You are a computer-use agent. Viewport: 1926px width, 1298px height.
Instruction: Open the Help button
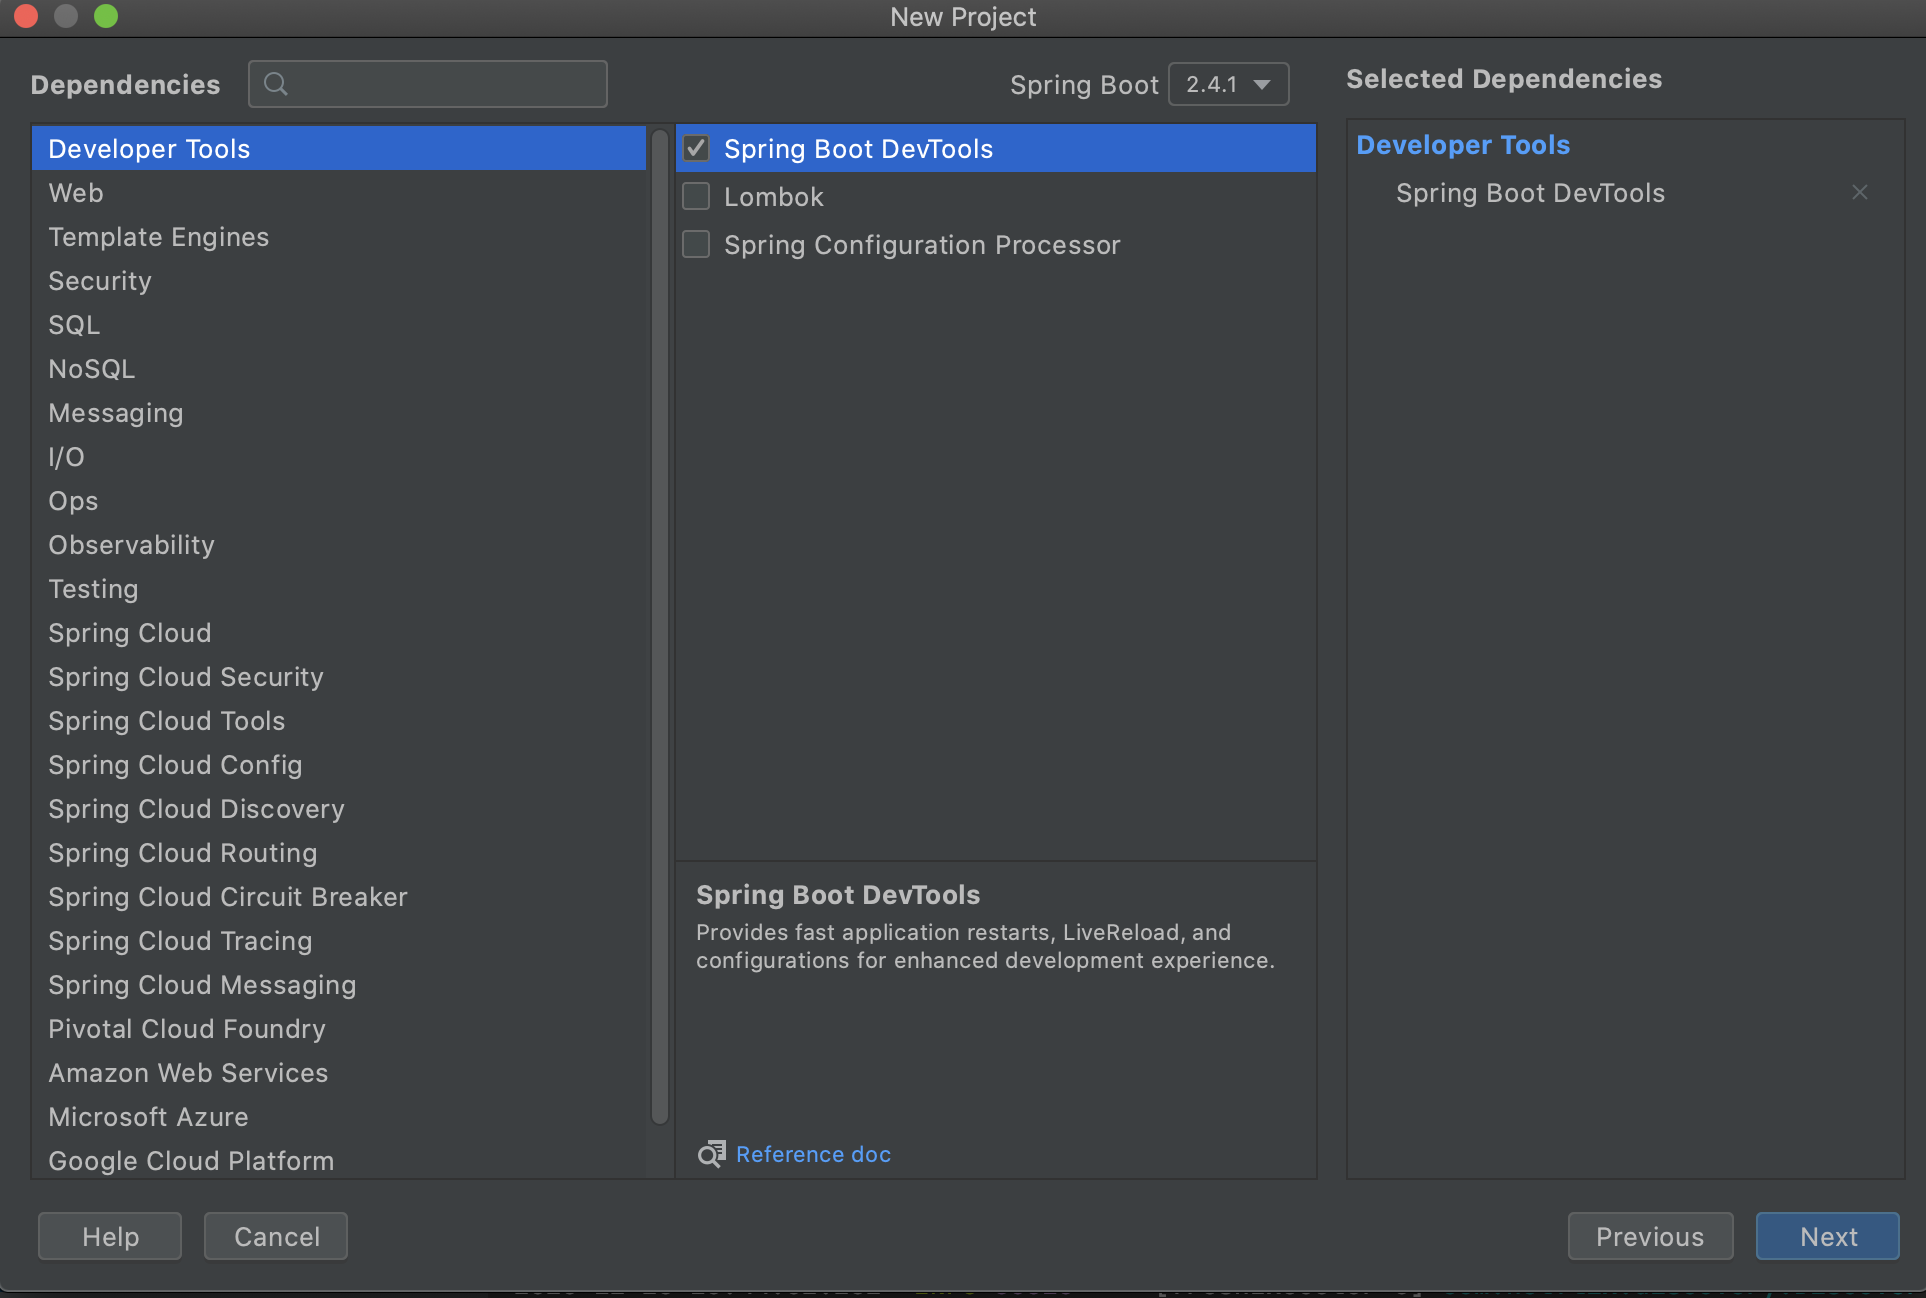tap(110, 1236)
